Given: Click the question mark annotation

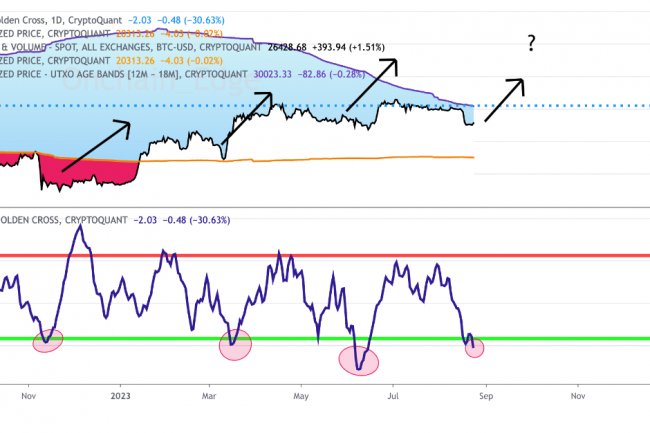Looking at the screenshot, I should (x=532, y=42).
